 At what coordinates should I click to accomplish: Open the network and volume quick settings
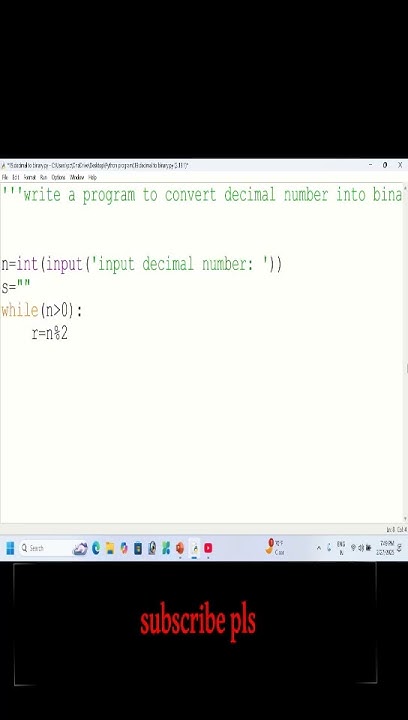(361, 548)
